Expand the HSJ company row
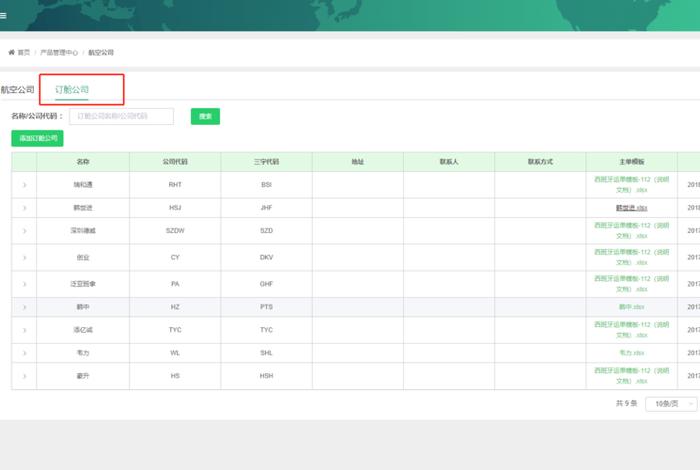This screenshot has height=470, width=700. pyautogui.click(x=24, y=207)
